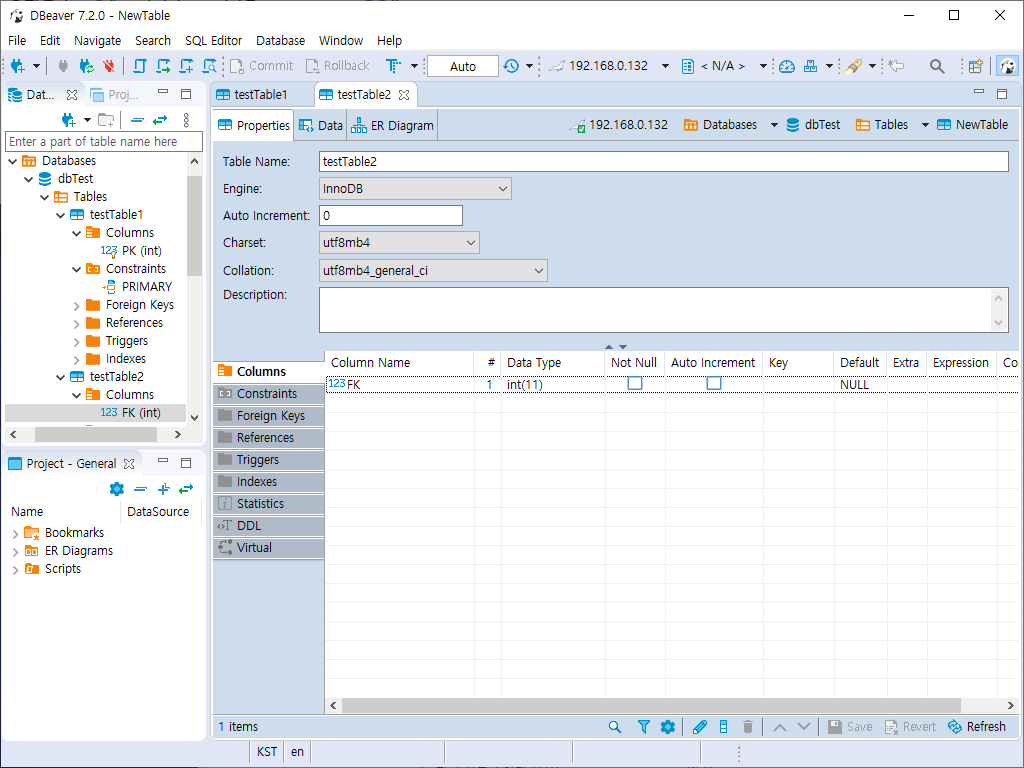1024x768 pixels.
Task: Click the collapse all icon in the Database Navigator
Action: (x=137, y=120)
